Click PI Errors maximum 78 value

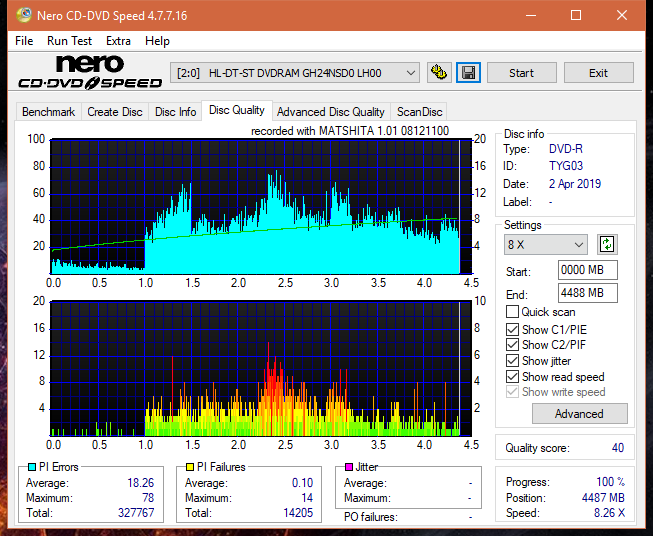(x=148, y=497)
